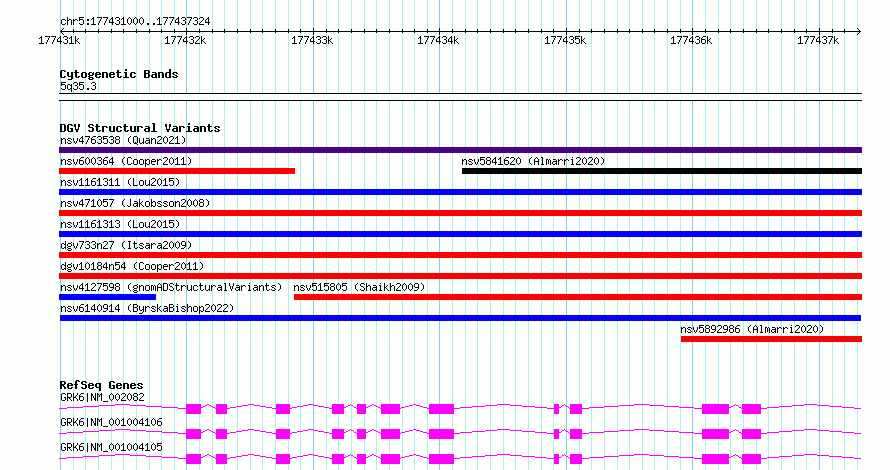
Task: Select the red nsv5892986 variant bar
Action: click(771, 339)
